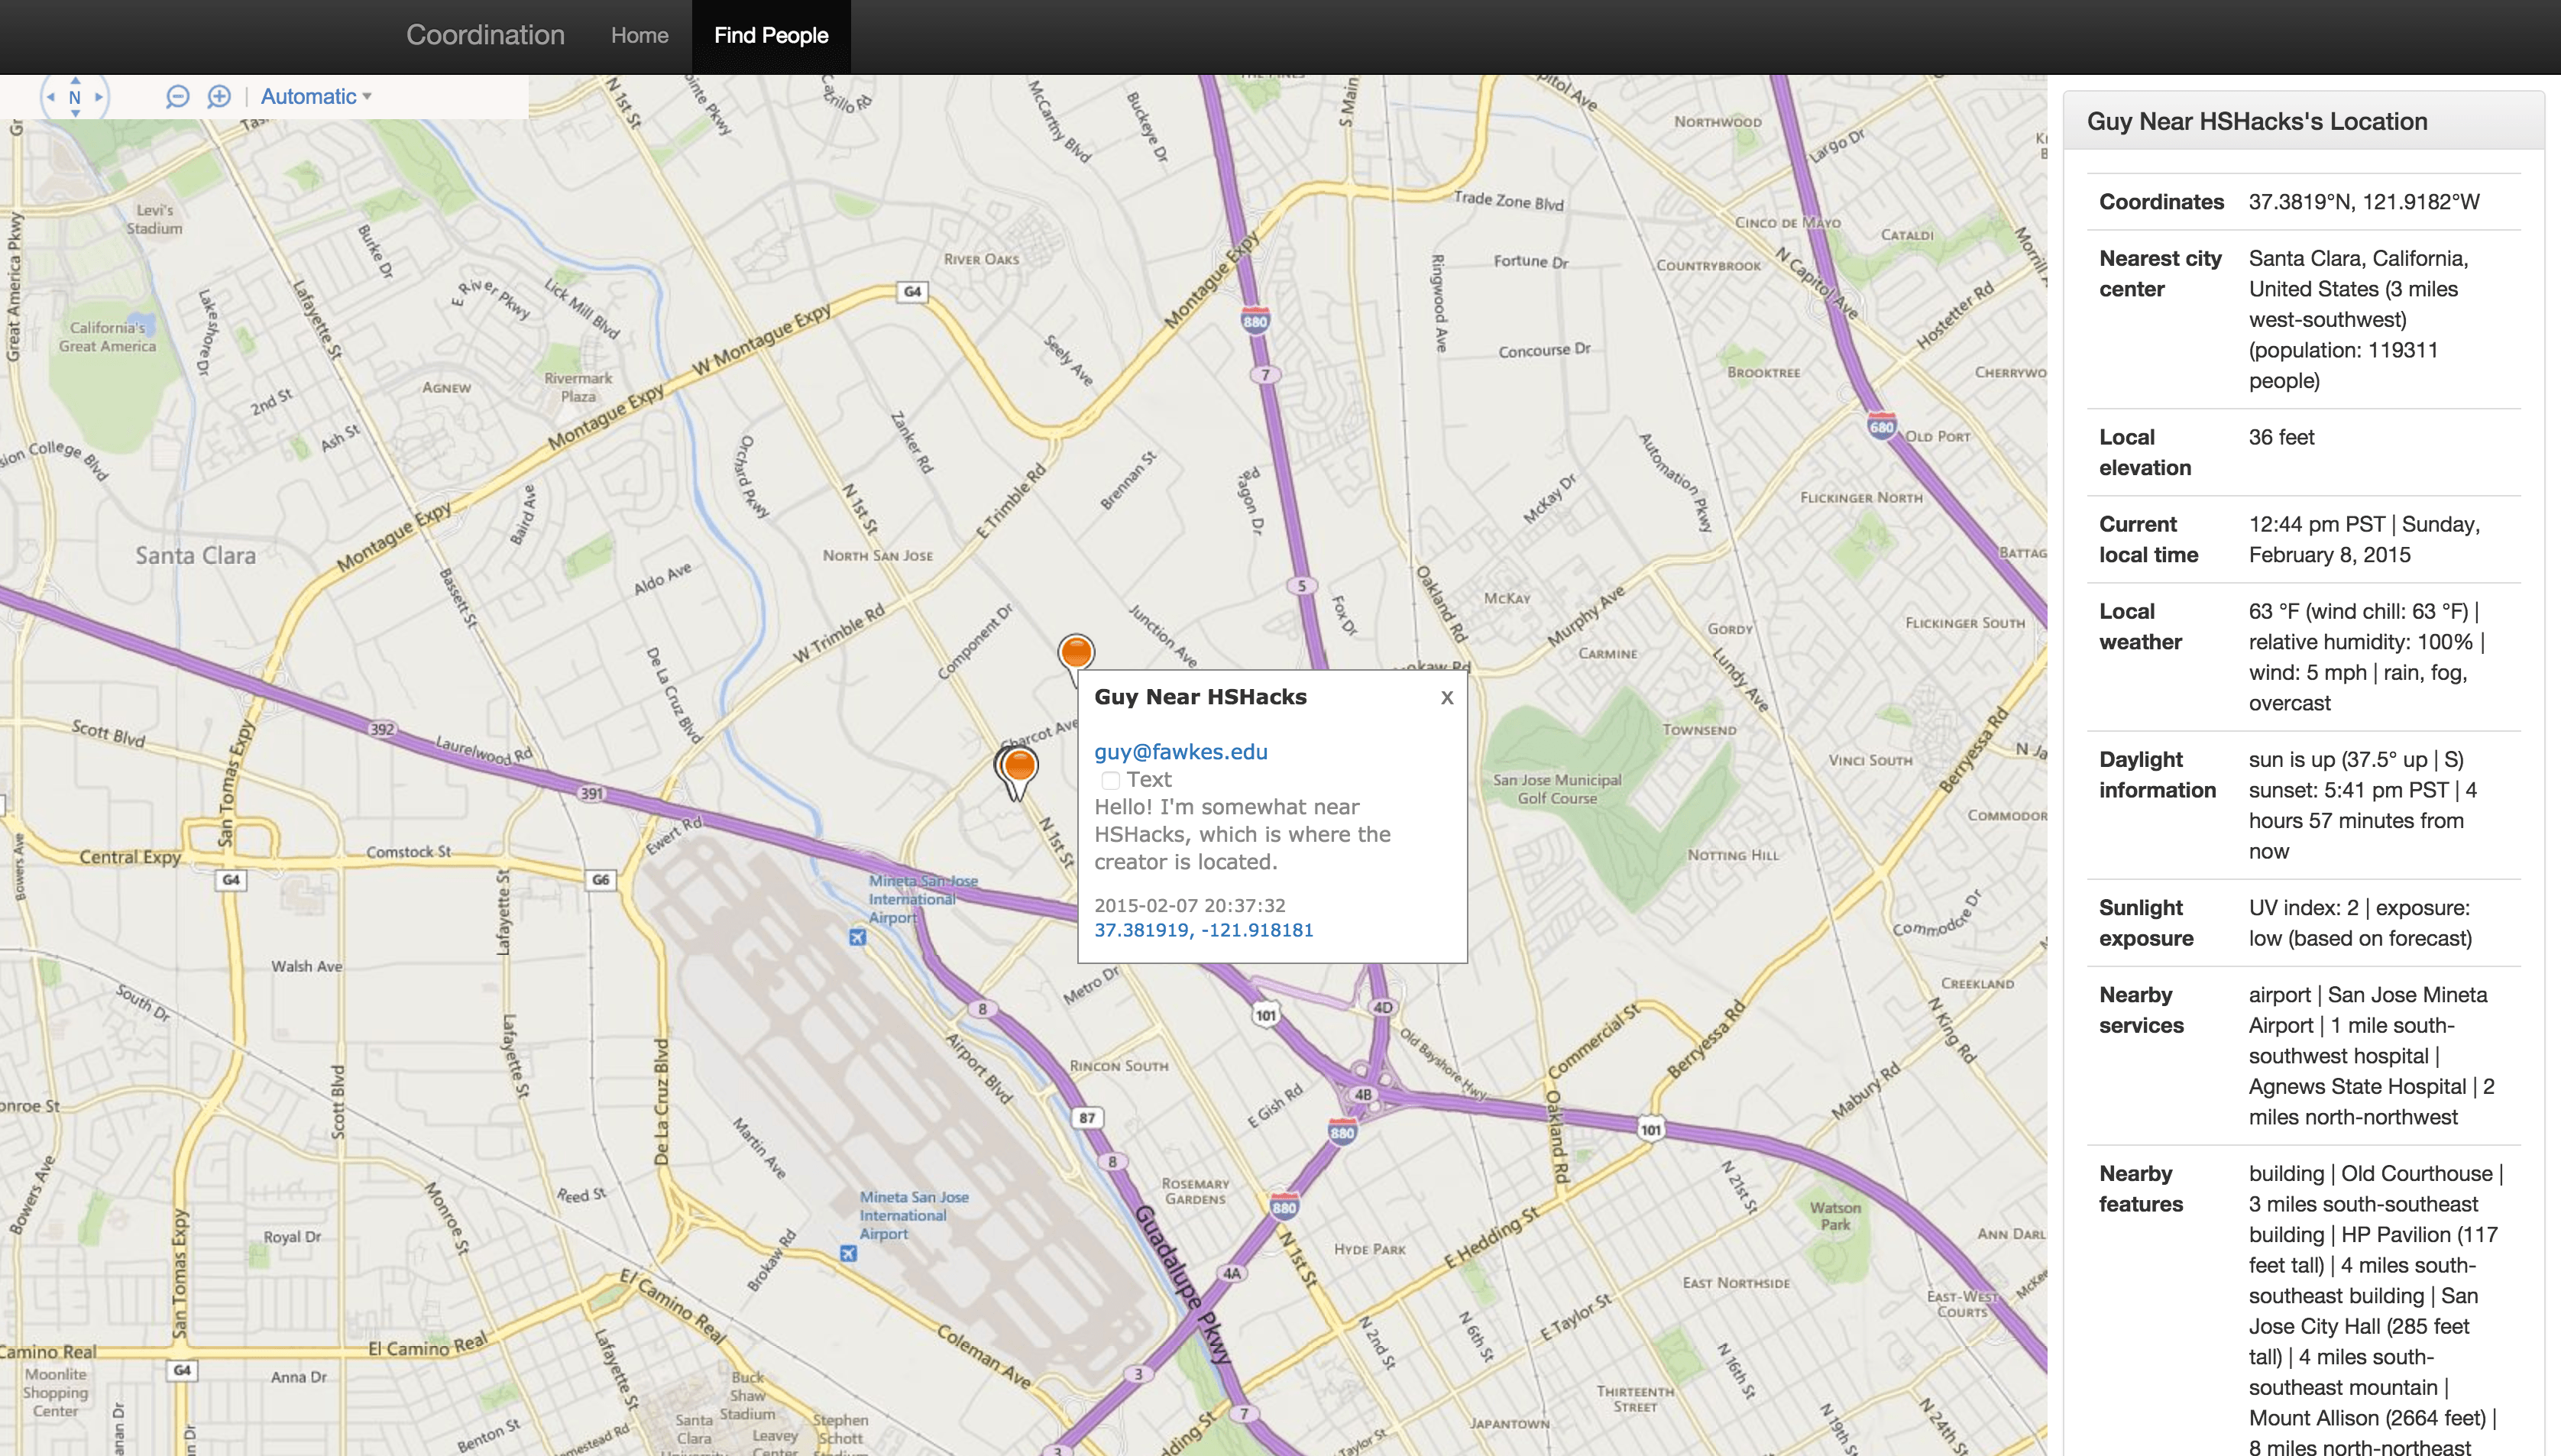Pan map right with compass arrow
The height and width of the screenshot is (1456, 2561).
(98, 97)
